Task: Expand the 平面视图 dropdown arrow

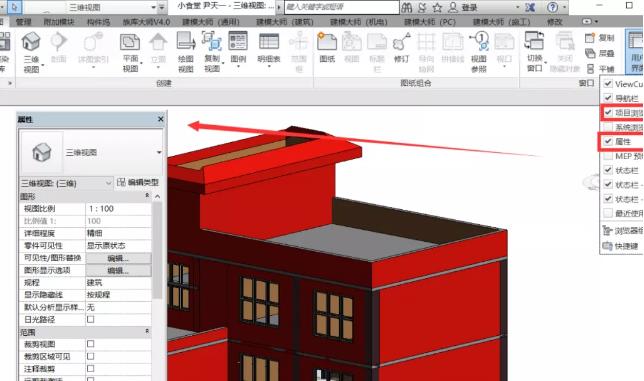Action: click(141, 64)
